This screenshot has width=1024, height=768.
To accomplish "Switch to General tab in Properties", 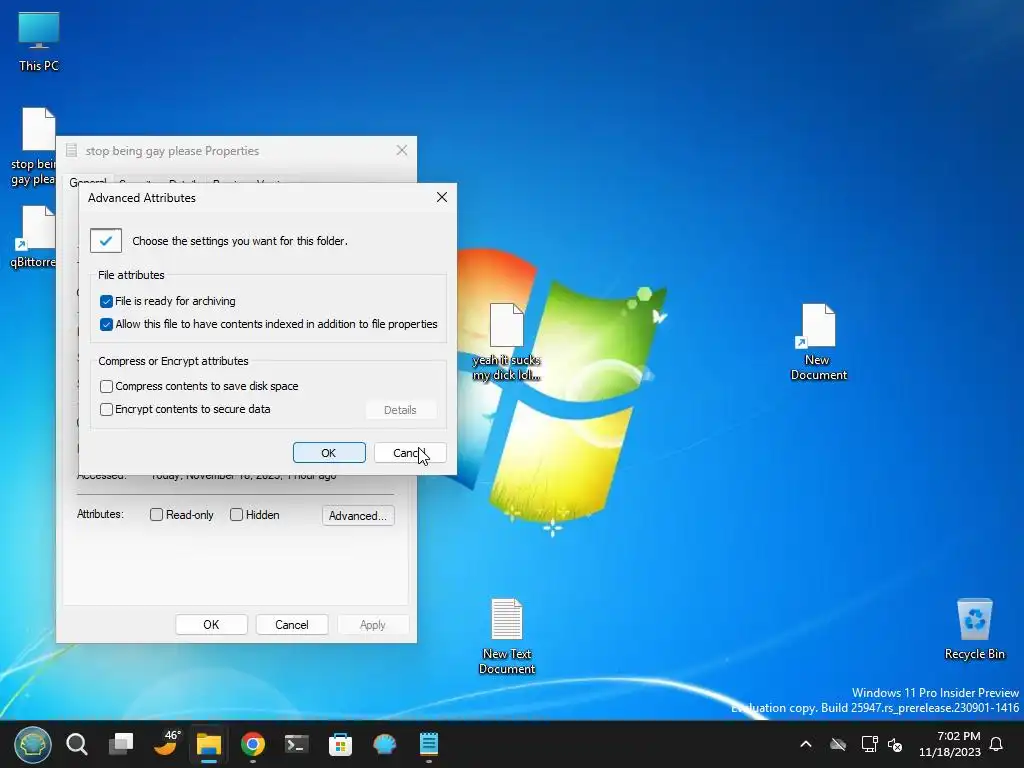I will [87, 182].
